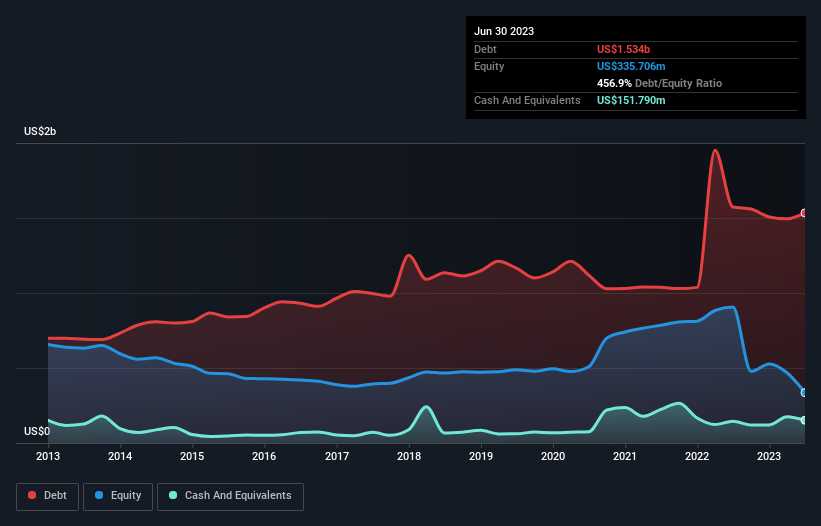Click the red Debt legend dot
821x526 pixels.
tap(32, 495)
